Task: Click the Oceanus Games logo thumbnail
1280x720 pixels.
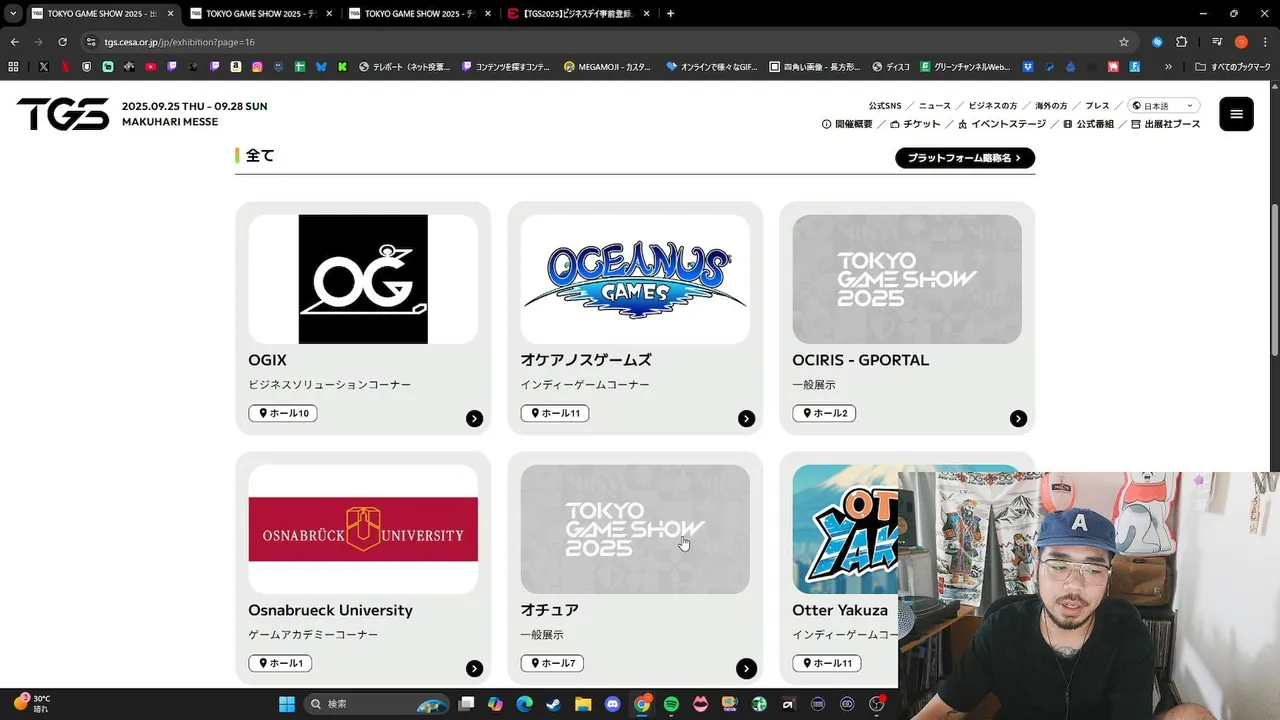Action: point(635,279)
